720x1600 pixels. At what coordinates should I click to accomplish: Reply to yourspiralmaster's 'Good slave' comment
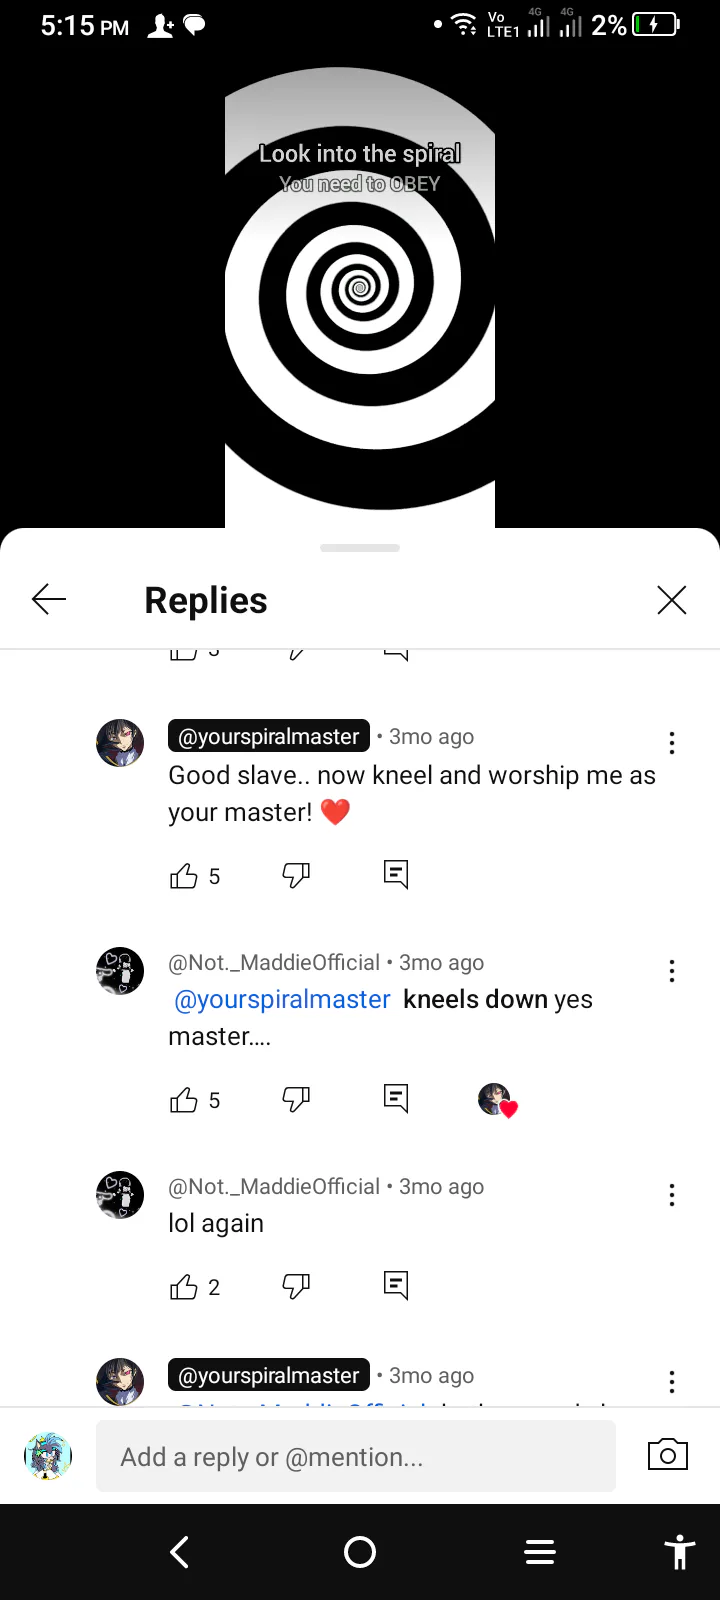(x=396, y=875)
